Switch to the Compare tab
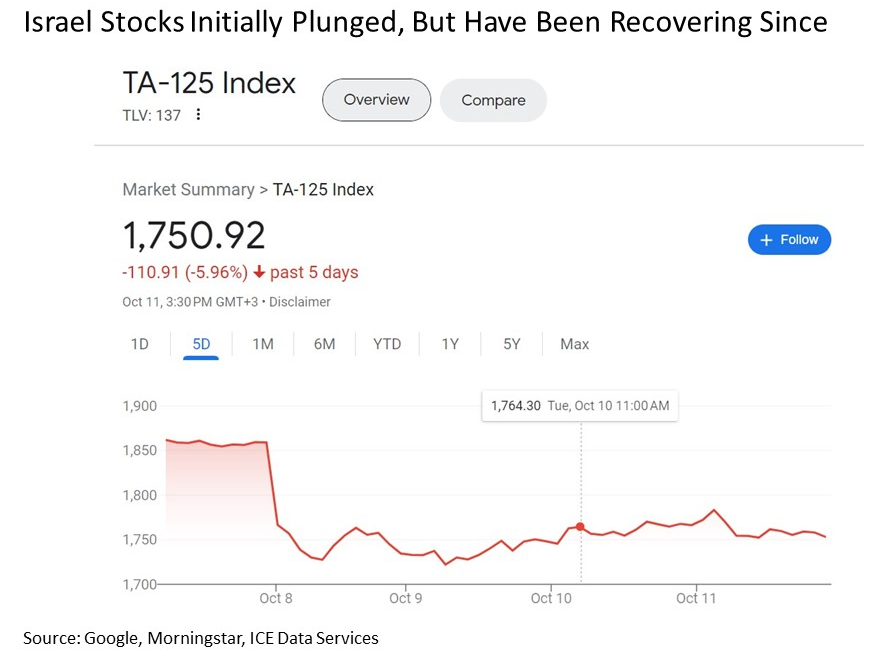This screenshot has width=896, height=657. tap(493, 101)
